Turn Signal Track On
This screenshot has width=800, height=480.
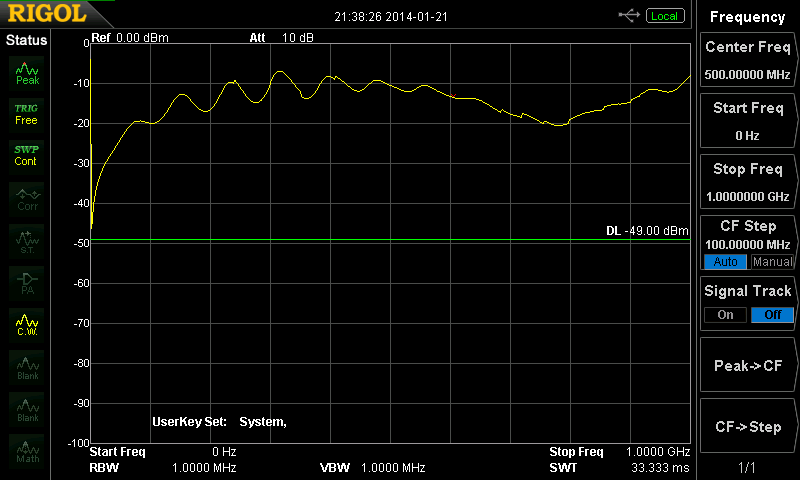click(725, 315)
